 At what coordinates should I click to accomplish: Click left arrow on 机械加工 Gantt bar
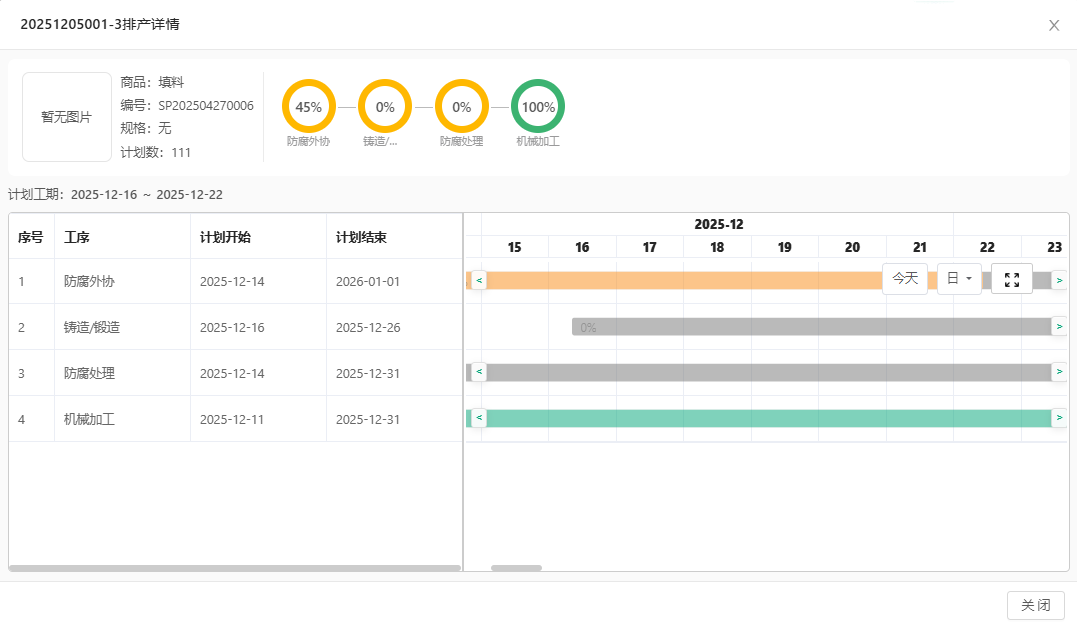(479, 417)
